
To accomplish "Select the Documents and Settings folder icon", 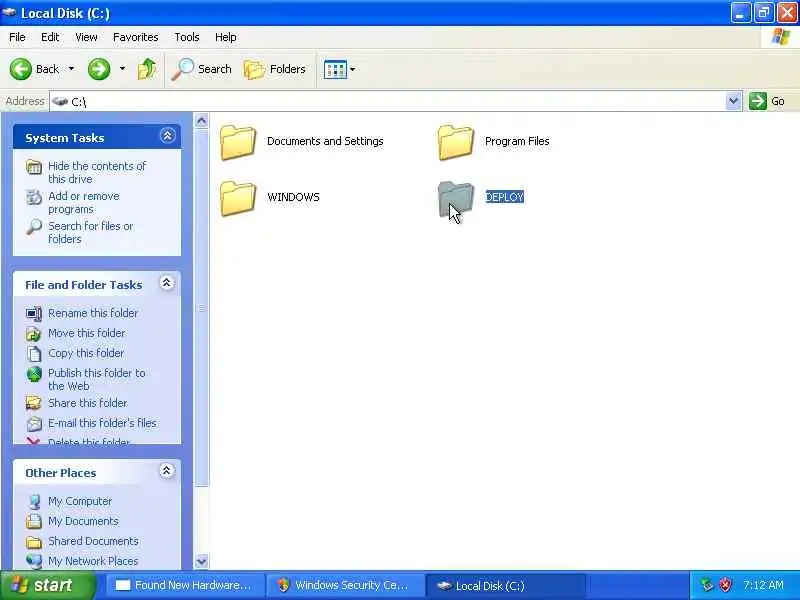I will (238, 142).
